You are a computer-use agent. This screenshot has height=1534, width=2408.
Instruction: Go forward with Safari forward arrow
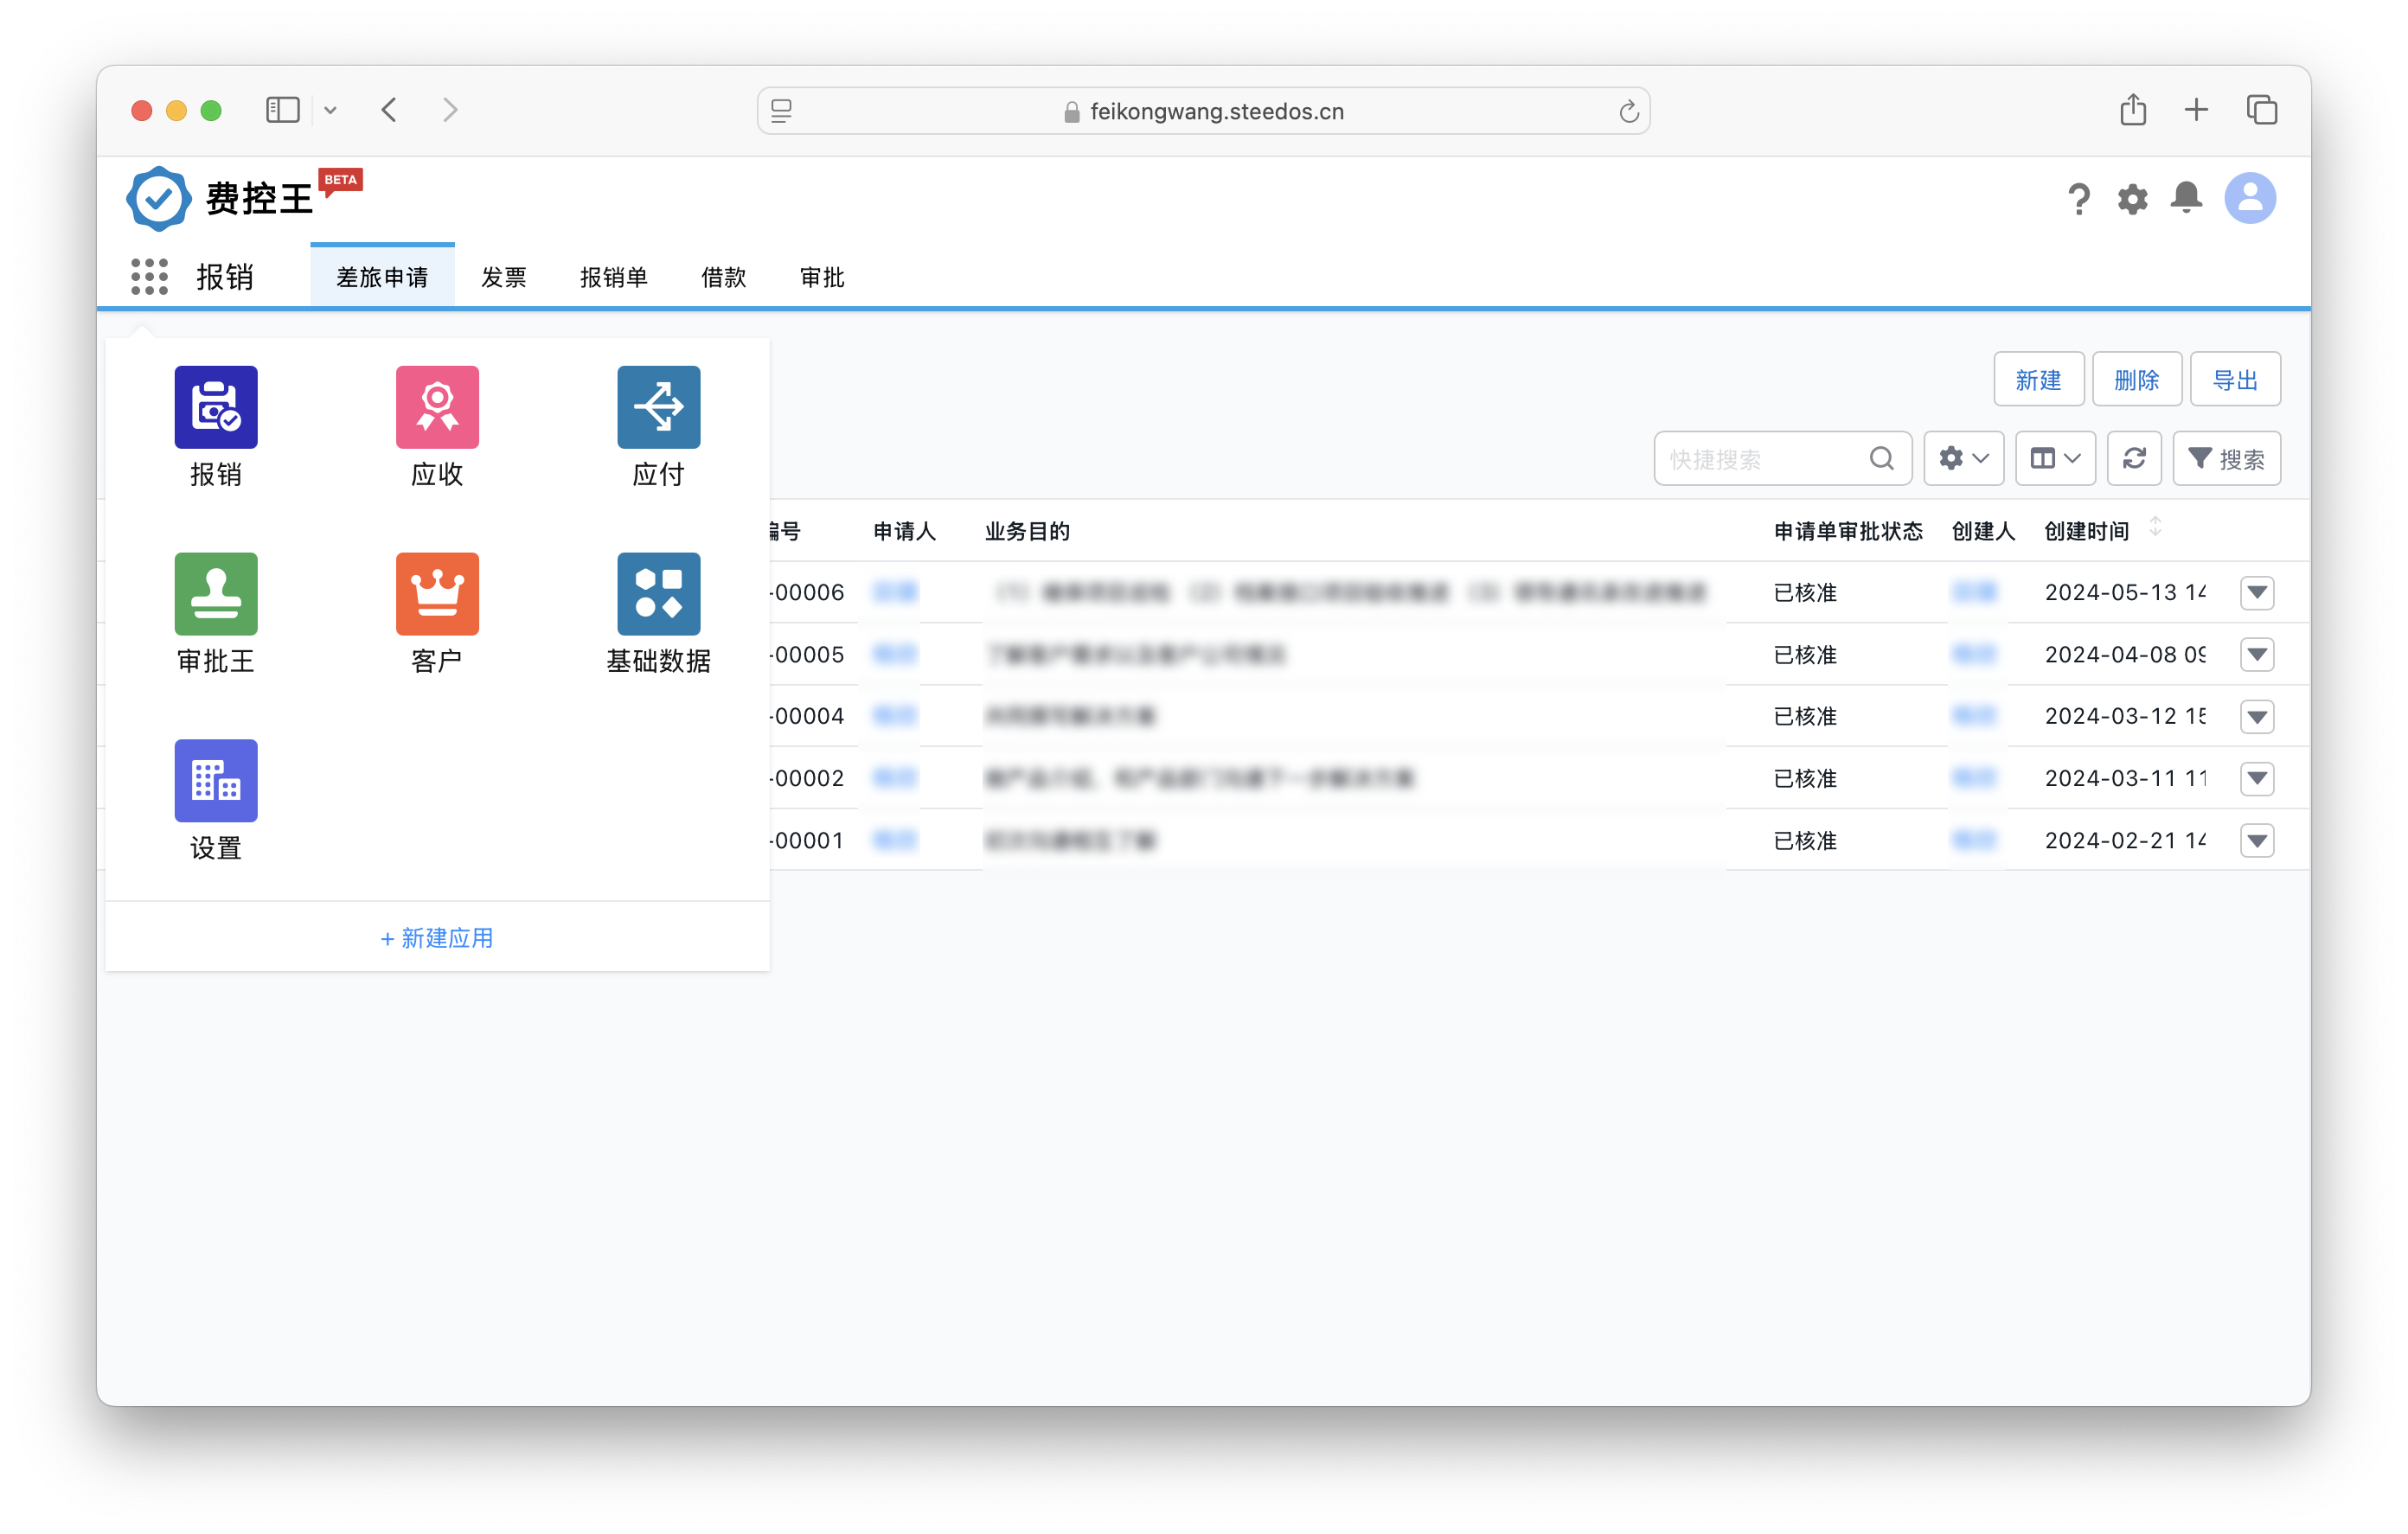pos(450,110)
